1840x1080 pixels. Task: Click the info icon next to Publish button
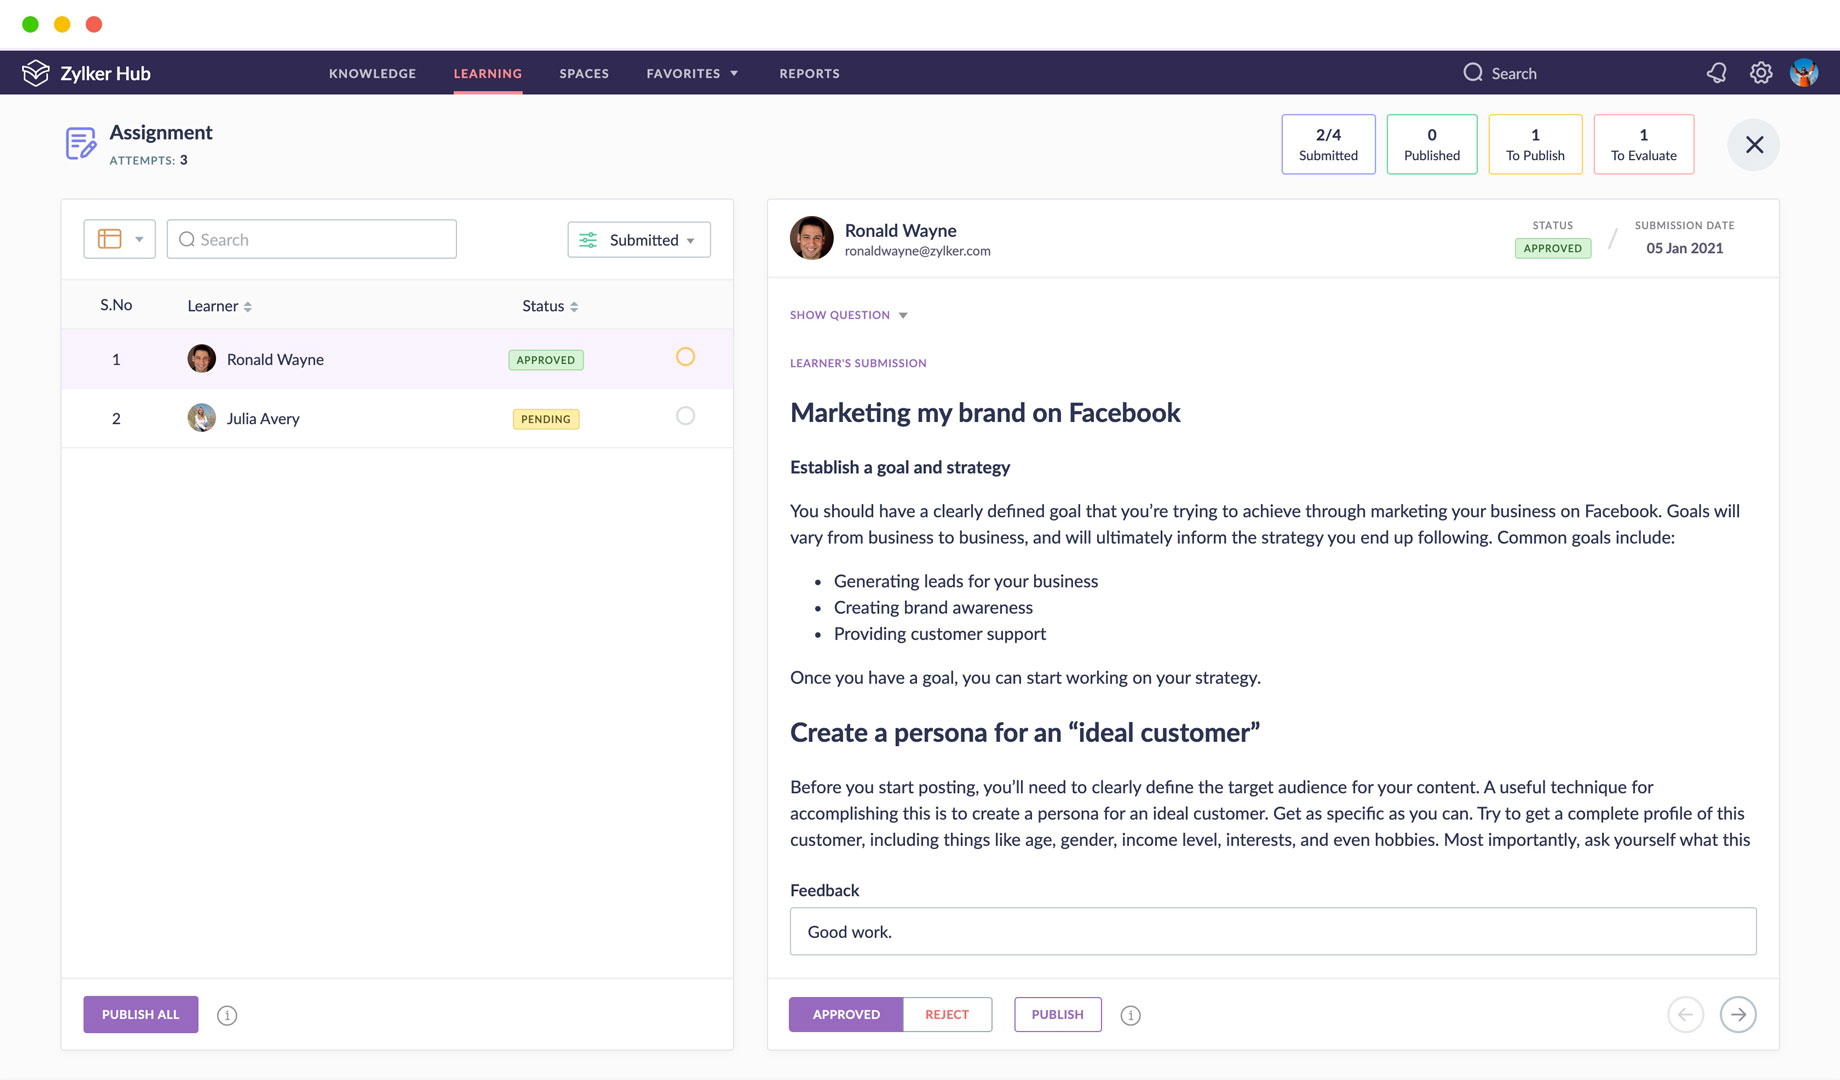(x=1130, y=1015)
